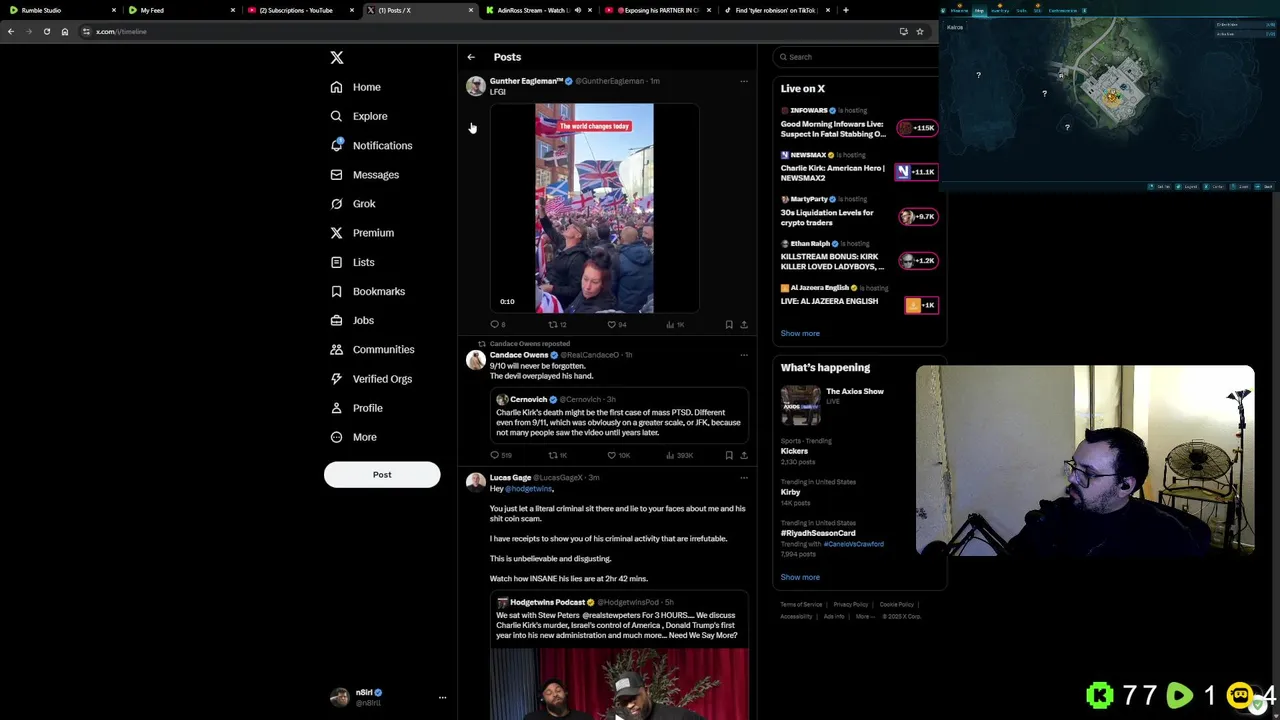Open Bookmarks in the sidebar

367,291
